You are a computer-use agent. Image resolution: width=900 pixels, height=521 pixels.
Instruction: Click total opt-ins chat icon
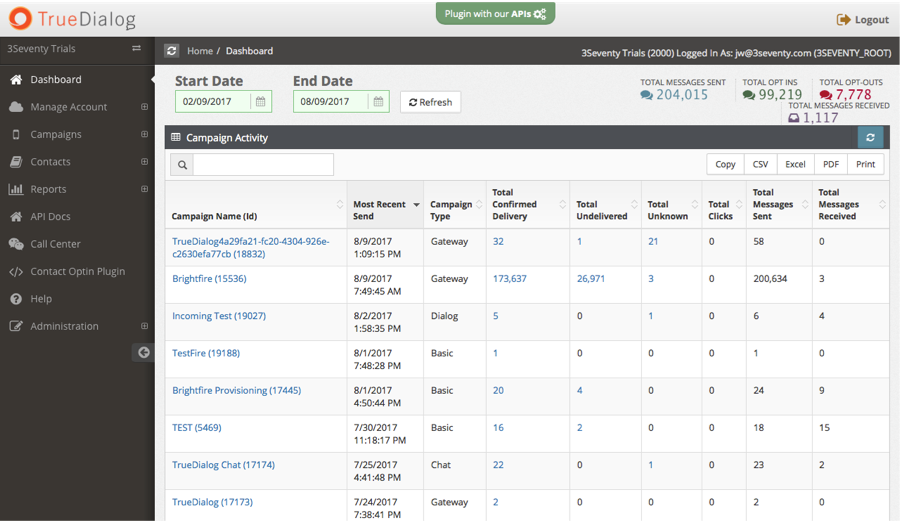pos(749,95)
